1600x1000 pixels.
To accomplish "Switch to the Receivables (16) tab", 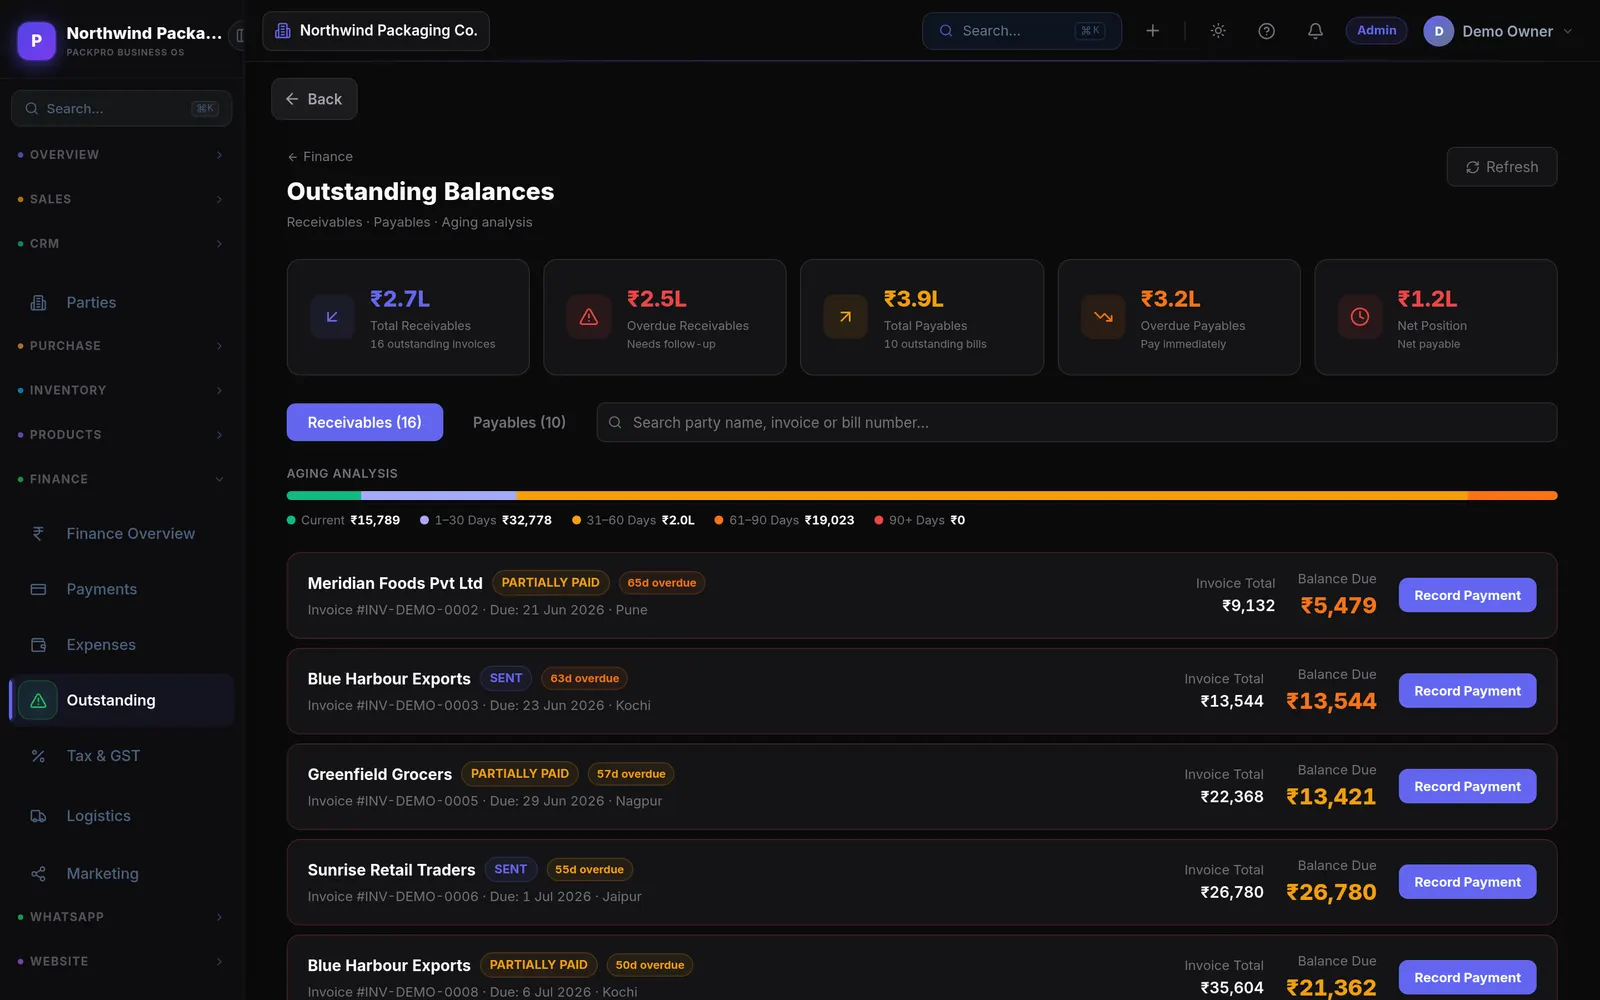I will pos(365,423).
